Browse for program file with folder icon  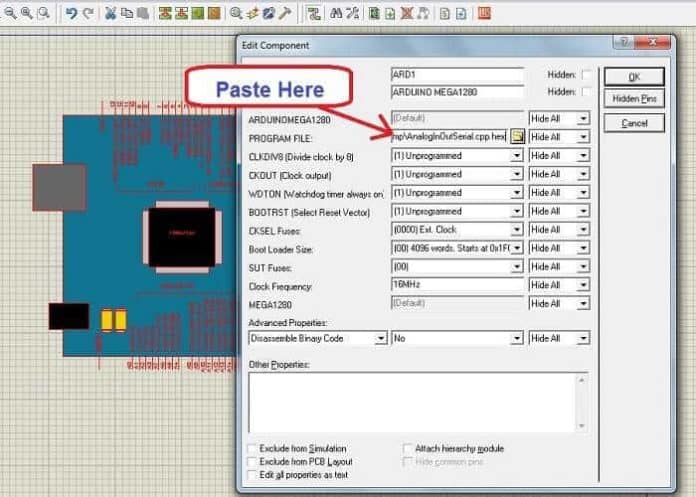pyautogui.click(x=517, y=136)
